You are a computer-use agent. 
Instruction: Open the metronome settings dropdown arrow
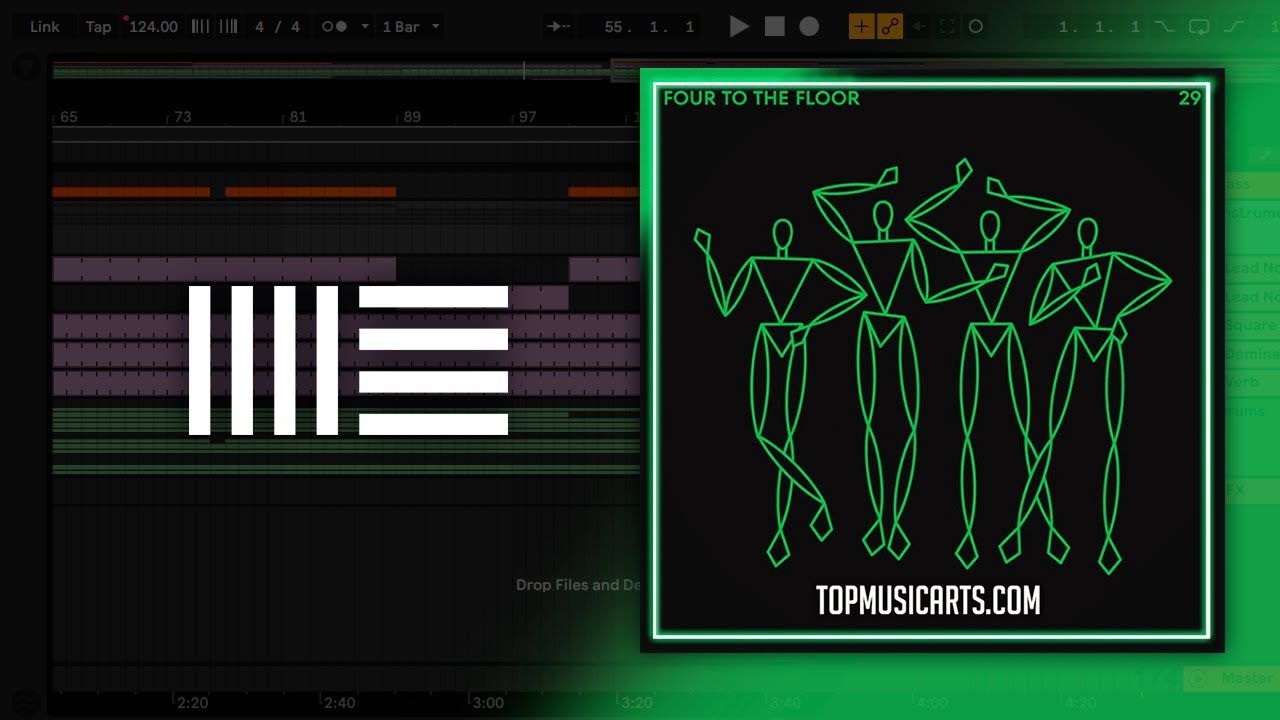[x=365, y=27]
